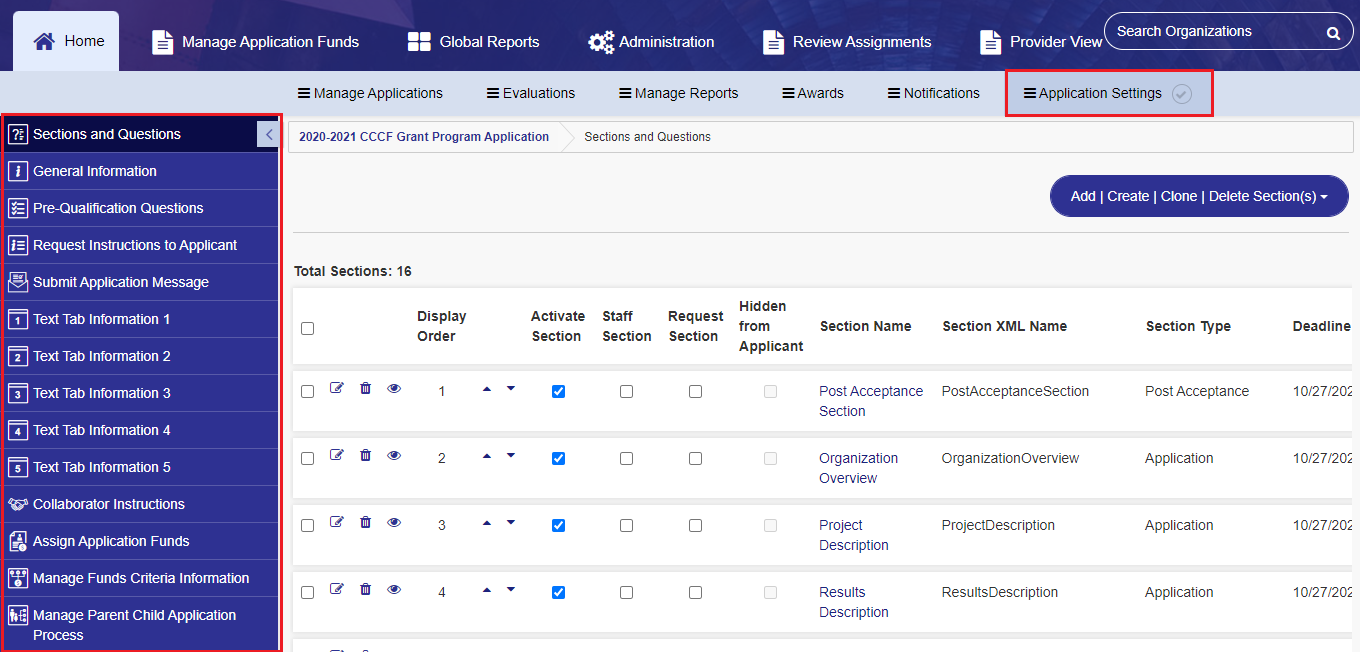Enable Staff Section for Project Description
The height and width of the screenshot is (652, 1360).
[626, 526]
